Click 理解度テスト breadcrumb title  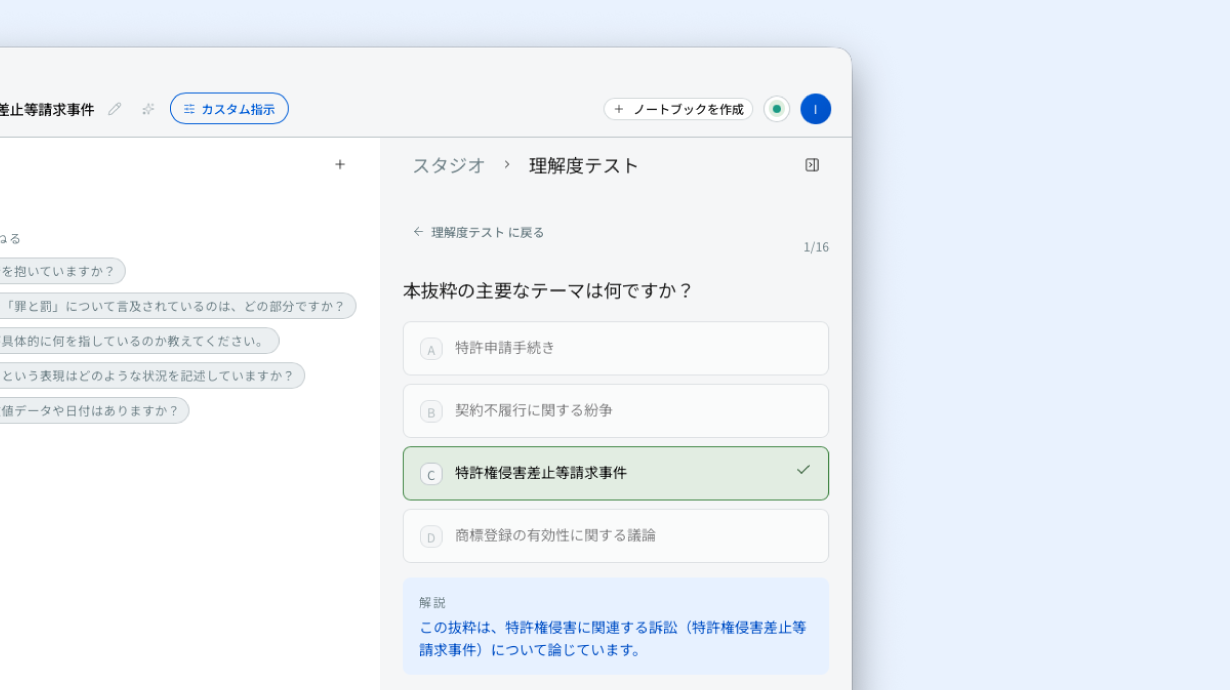pos(584,166)
